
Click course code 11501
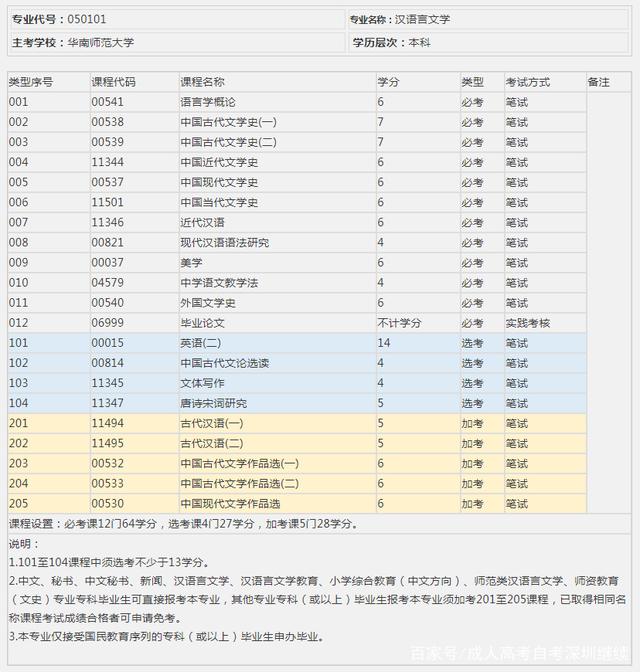[x=107, y=202]
